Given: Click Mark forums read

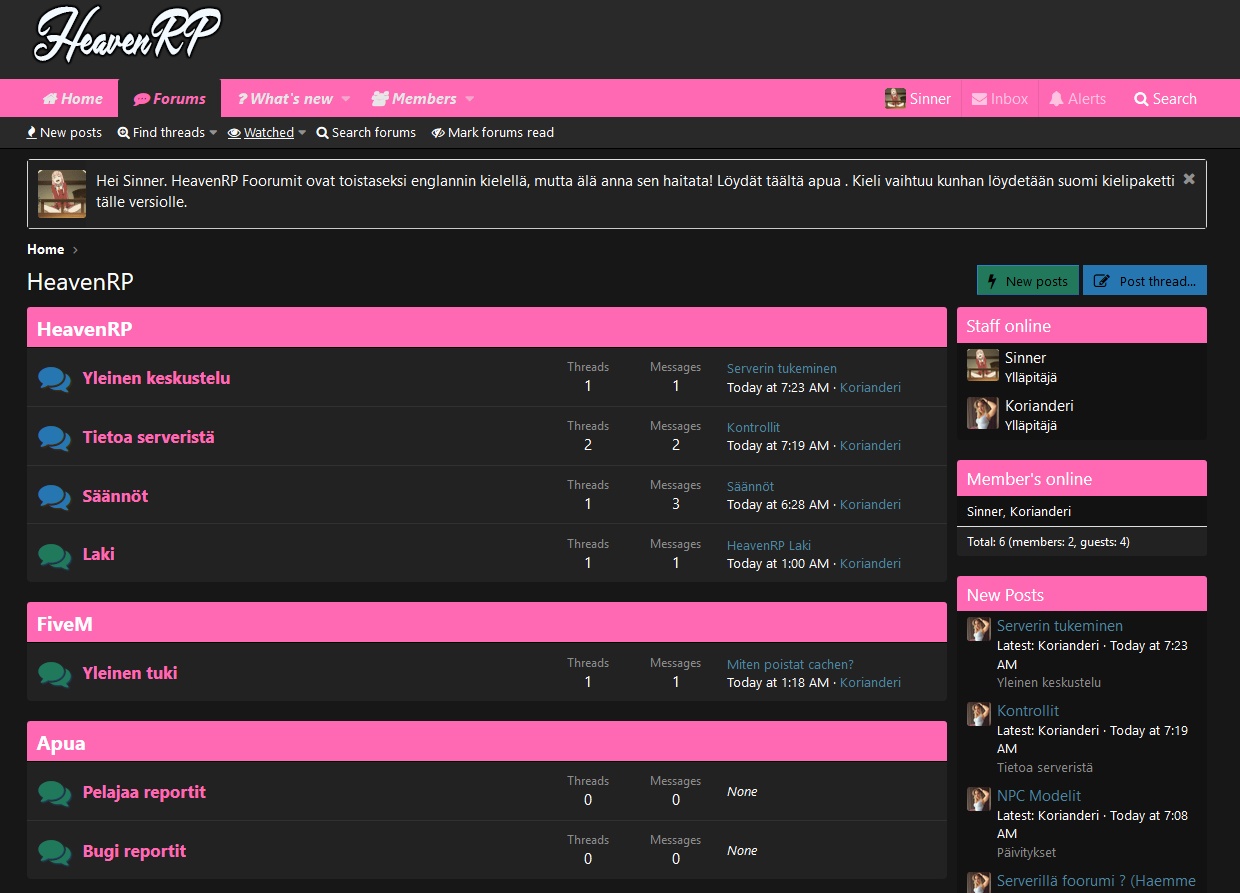Looking at the screenshot, I should click(x=492, y=132).
